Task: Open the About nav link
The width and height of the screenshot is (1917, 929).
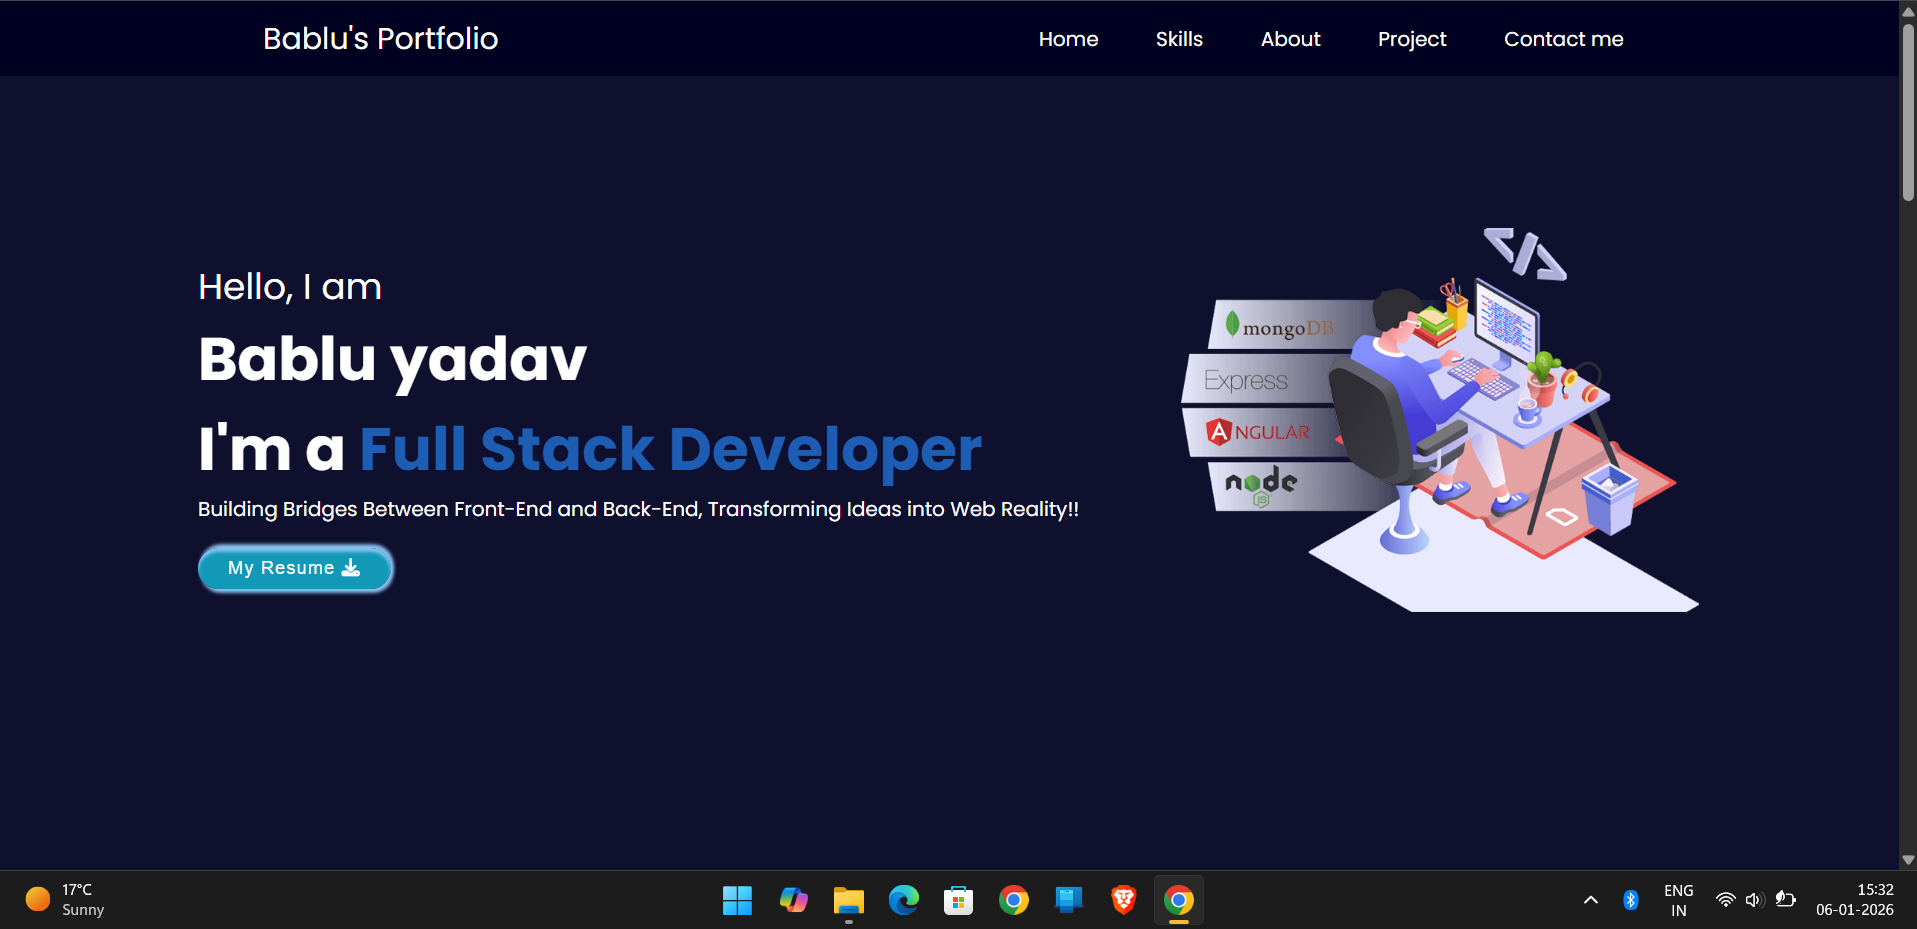Action: pyautogui.click(x=1290, y=39)
